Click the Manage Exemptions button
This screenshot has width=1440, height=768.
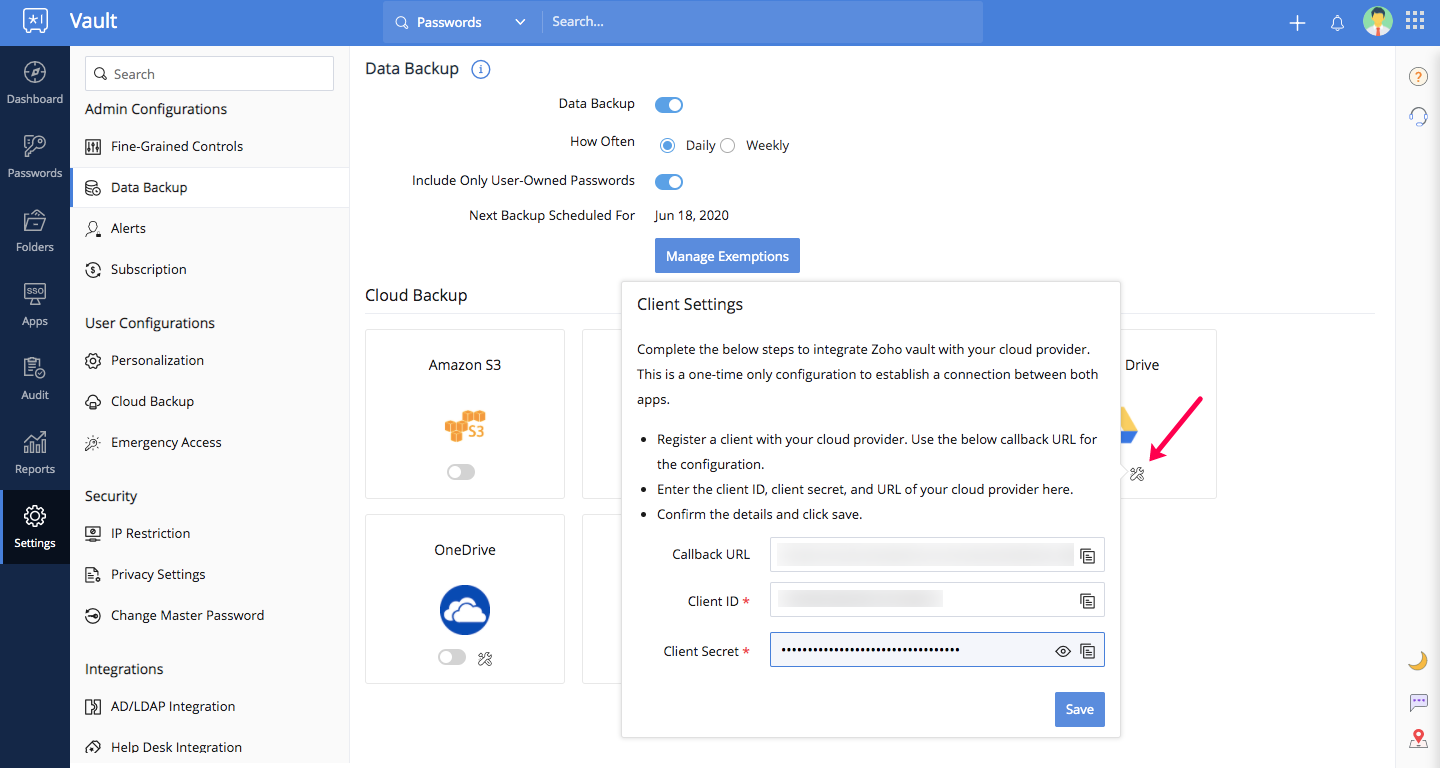727,256
